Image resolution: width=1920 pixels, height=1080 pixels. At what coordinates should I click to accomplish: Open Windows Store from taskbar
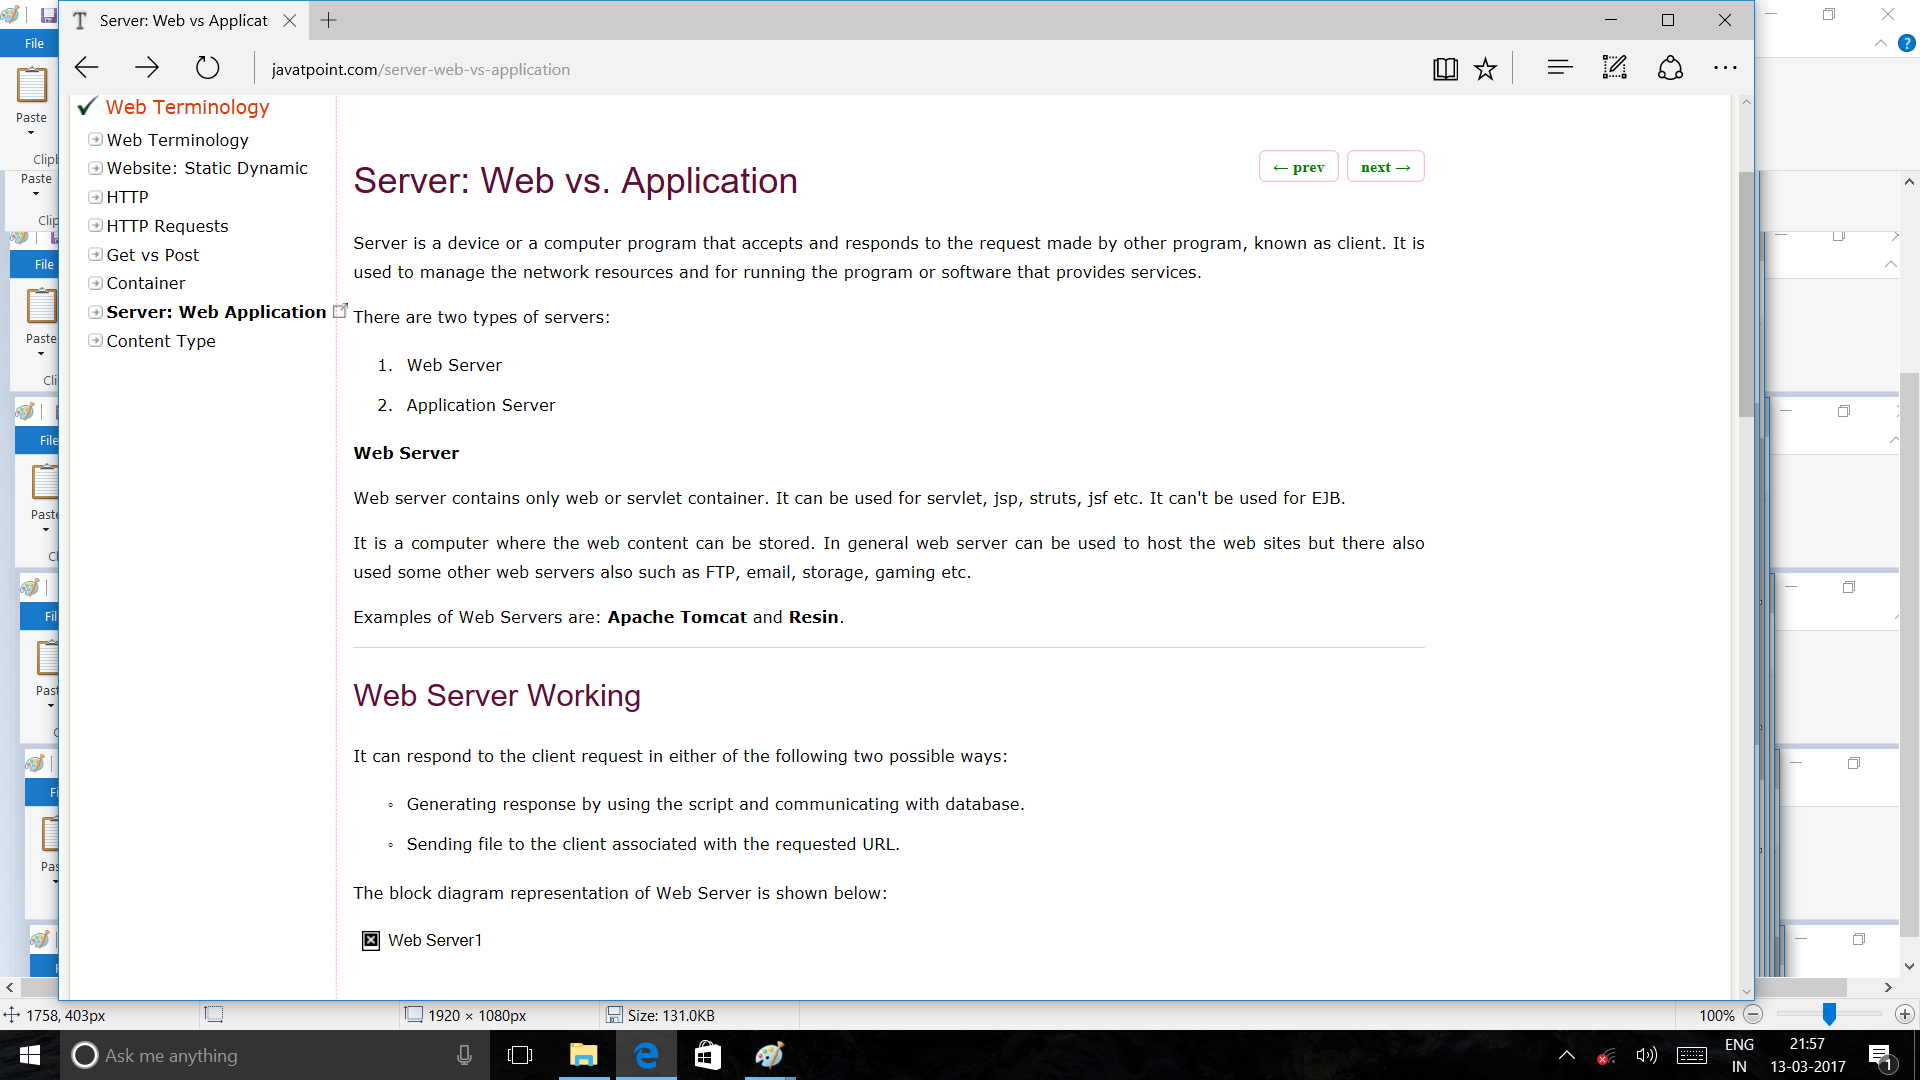click(x=707, y=1055)
